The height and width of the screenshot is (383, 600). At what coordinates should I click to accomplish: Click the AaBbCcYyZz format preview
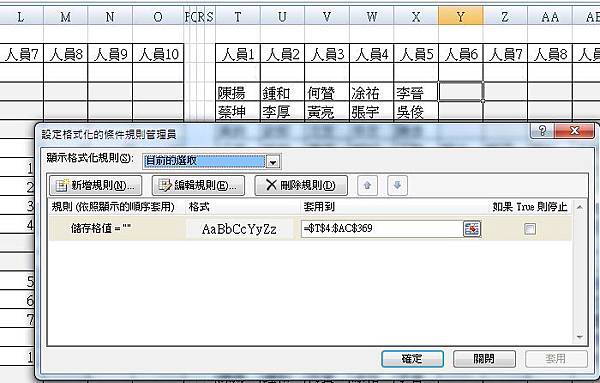point(239,229)
